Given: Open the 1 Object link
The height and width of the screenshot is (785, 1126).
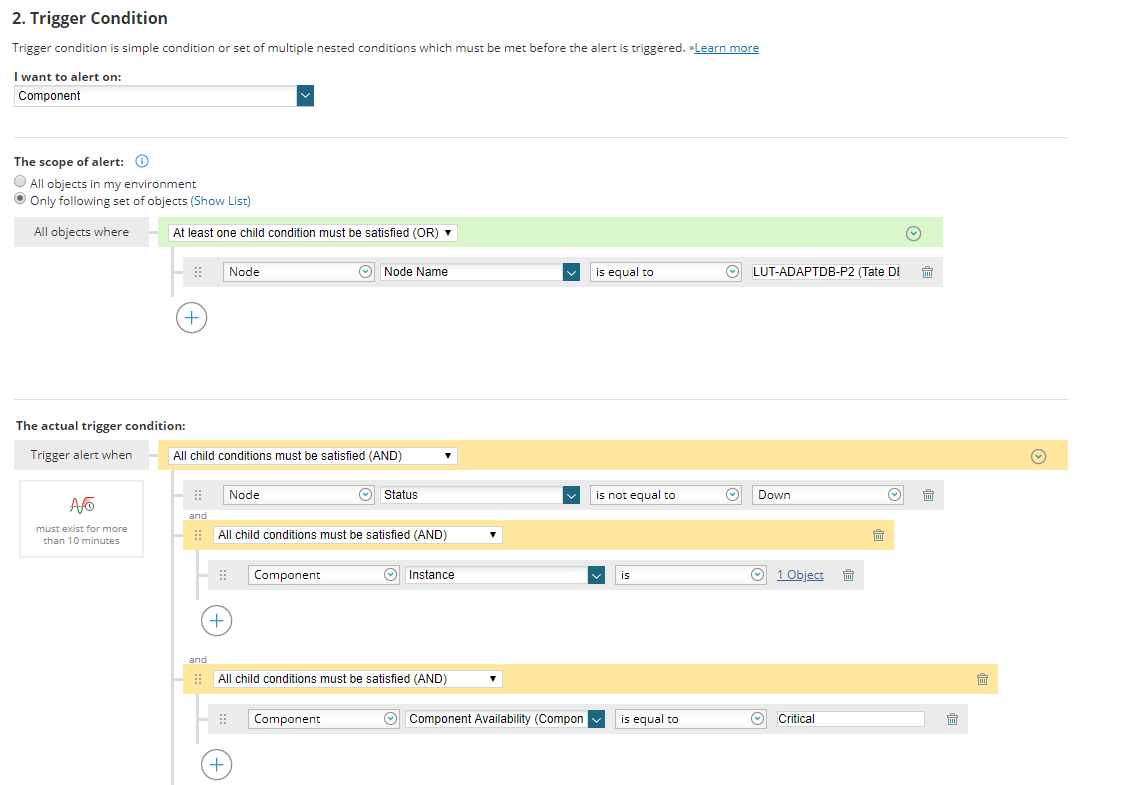Looking at the screenshot, I should coord(800,575).
